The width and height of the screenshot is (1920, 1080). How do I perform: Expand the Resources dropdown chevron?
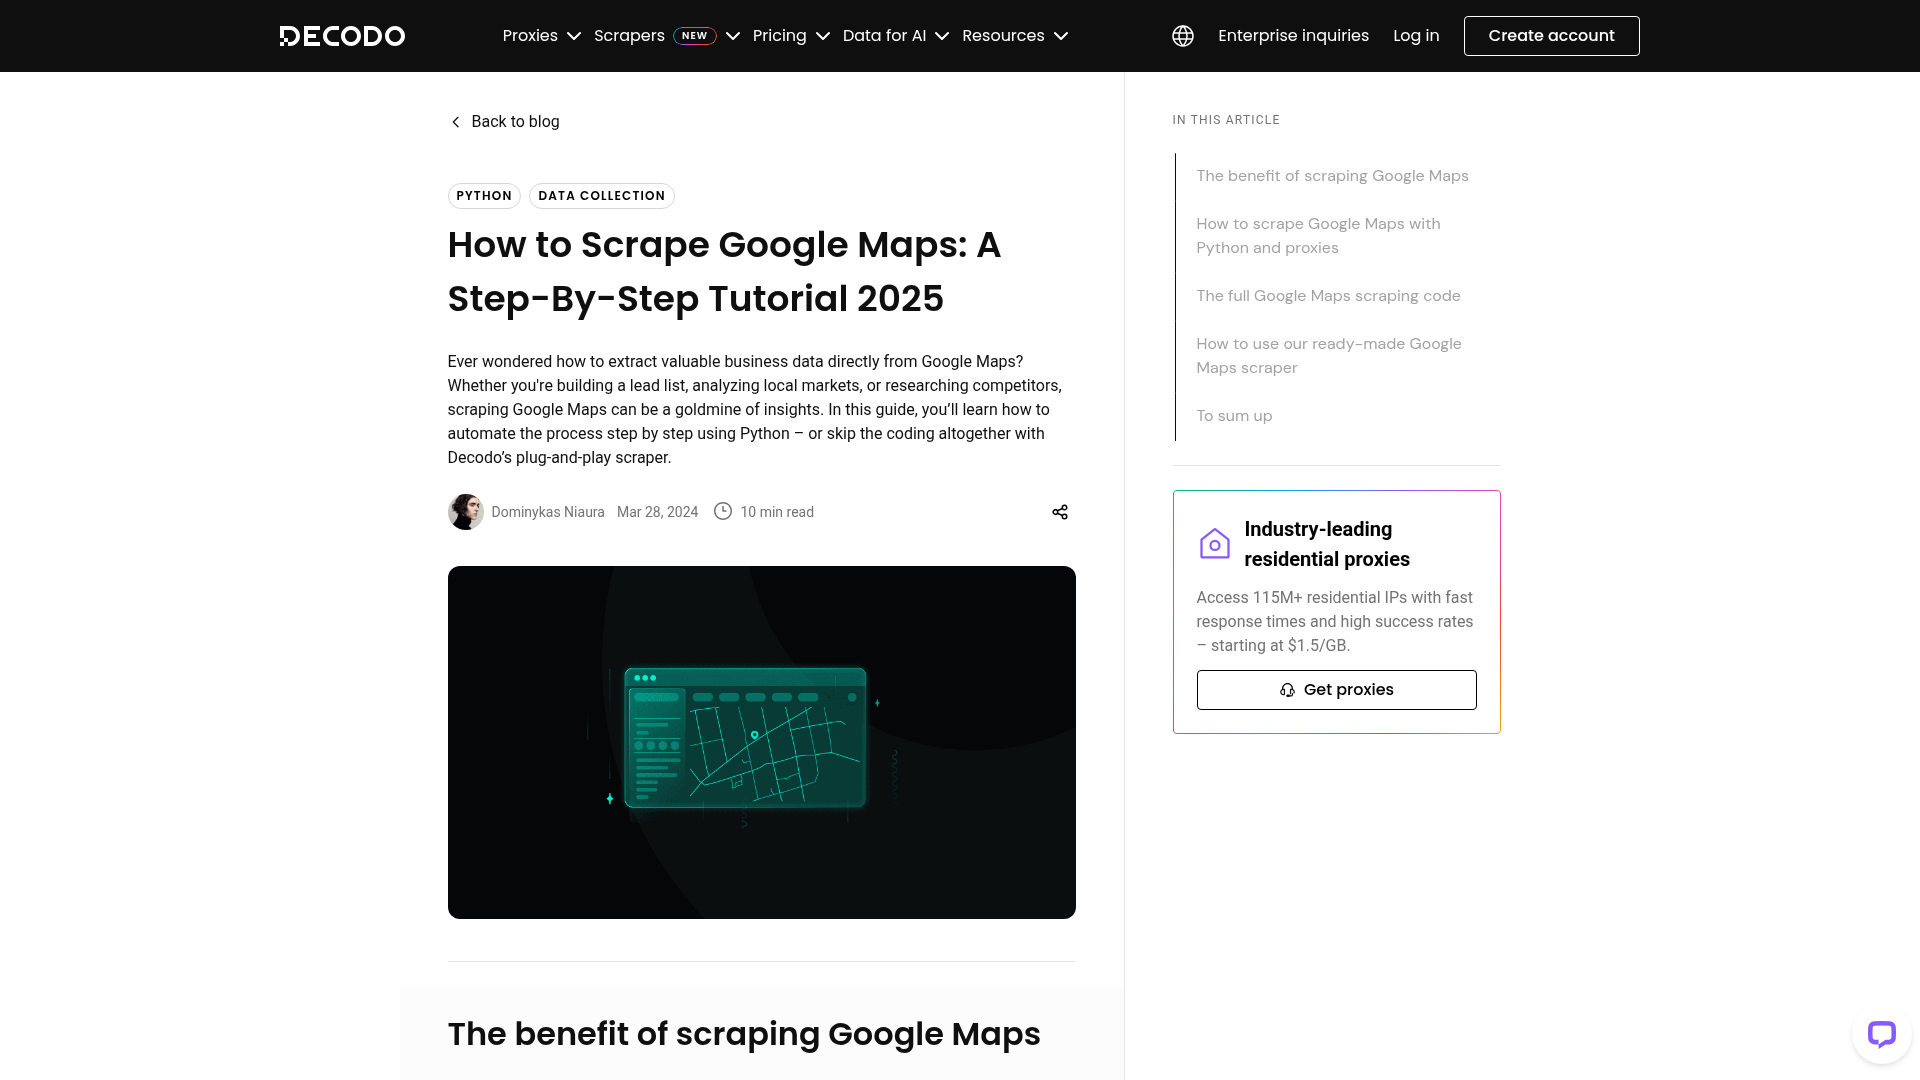1061,36
